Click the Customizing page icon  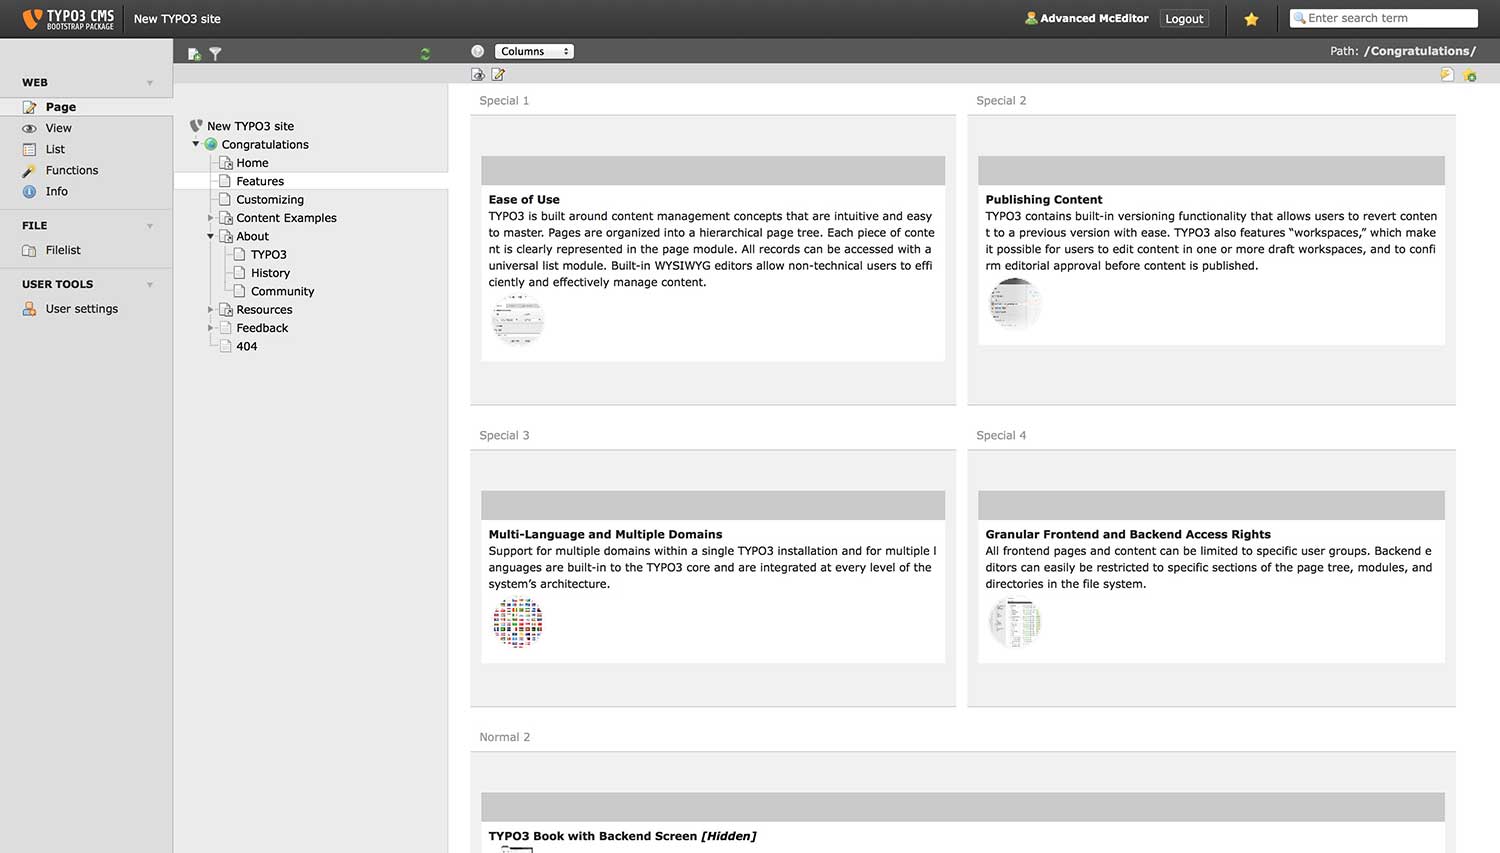[x=226, y=199]
